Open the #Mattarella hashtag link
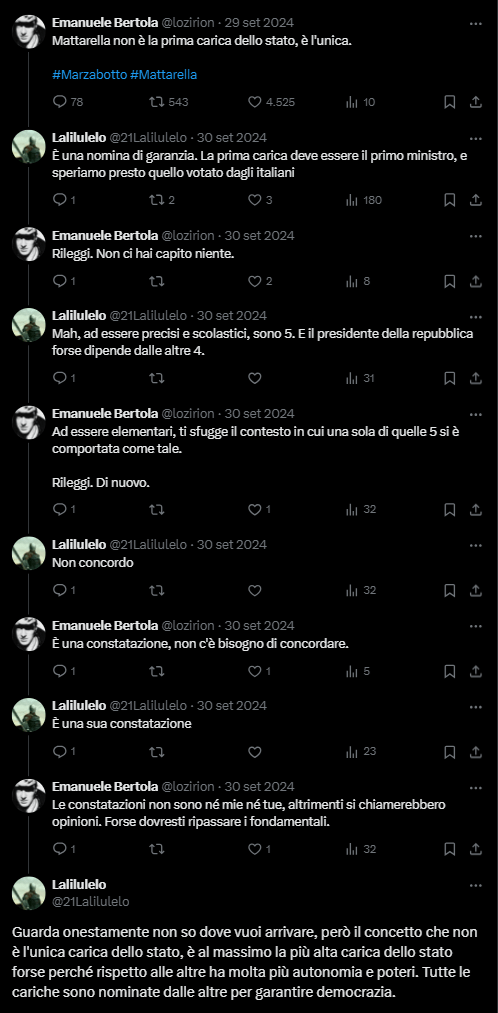This screenshot has height=1013, width=498. pos(163,75)
